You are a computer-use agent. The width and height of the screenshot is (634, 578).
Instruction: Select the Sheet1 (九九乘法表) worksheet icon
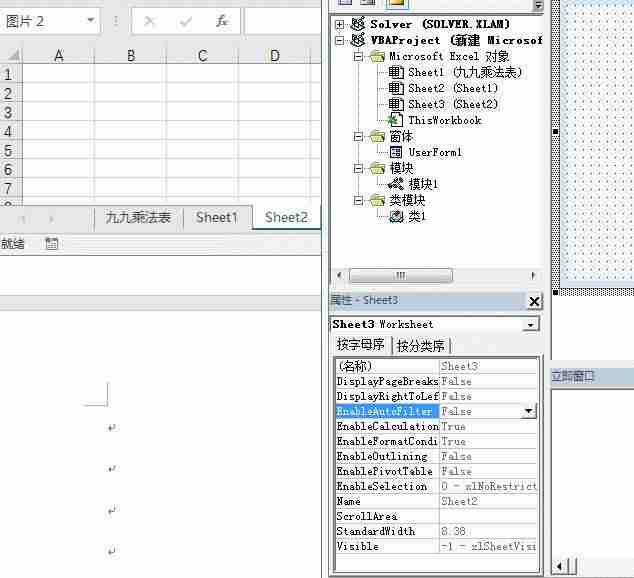(x=396, y=72)
